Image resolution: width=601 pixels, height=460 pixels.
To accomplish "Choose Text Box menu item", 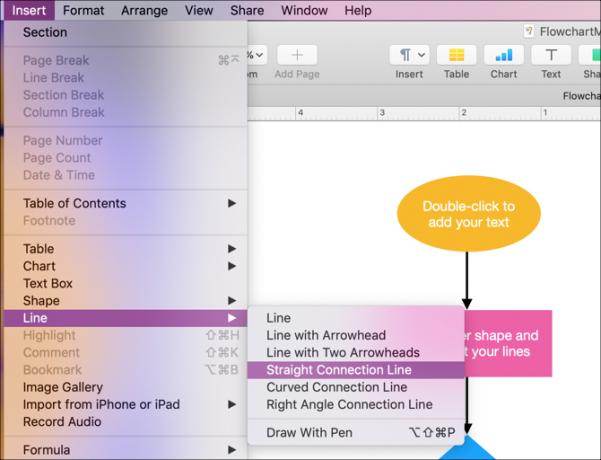I will 126,283.
